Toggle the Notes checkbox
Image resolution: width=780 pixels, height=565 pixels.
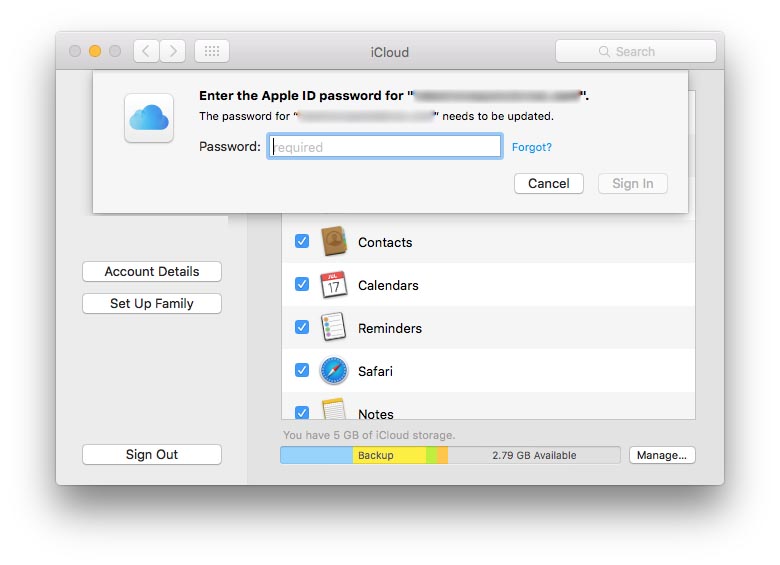(302, 412)
